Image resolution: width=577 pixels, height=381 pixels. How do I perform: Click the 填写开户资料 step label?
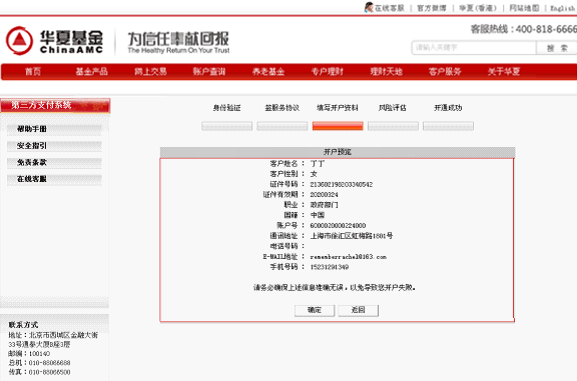click(x=337, y=108)
